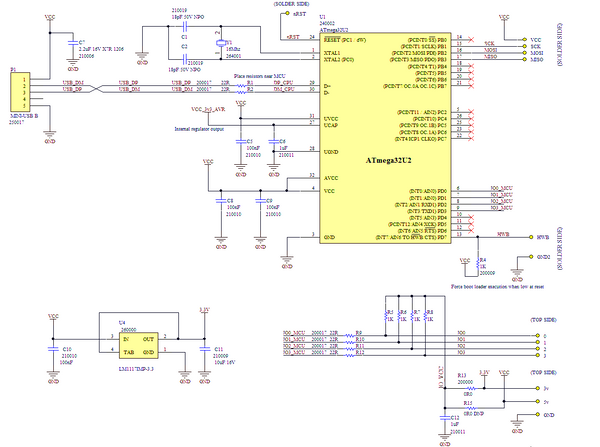
Task: Click the HWB pad on the right
Action: tap(529, 237)
